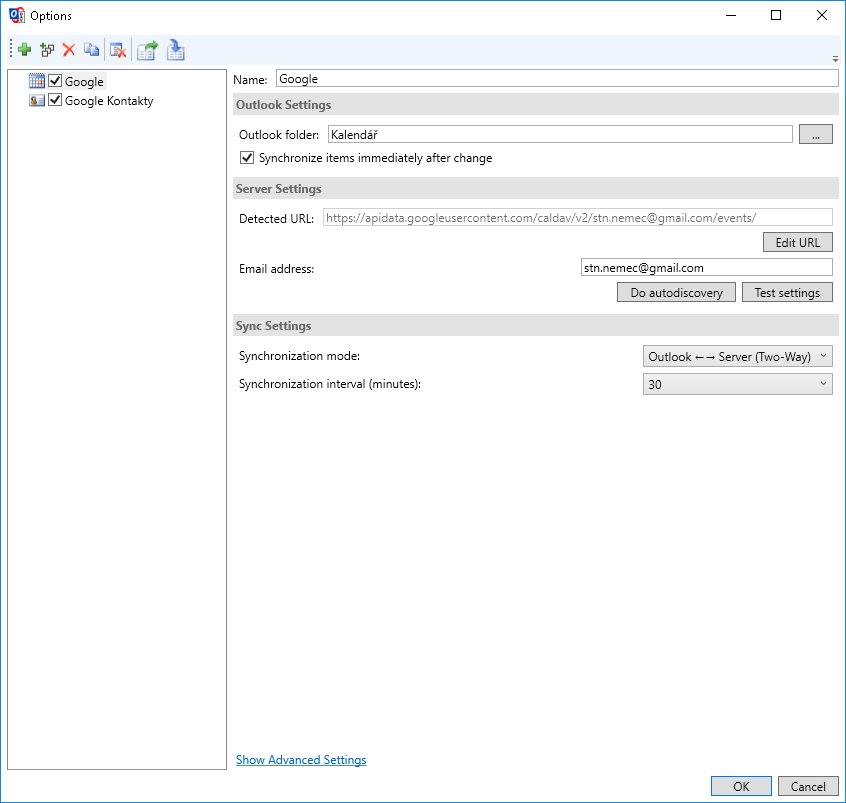Select the Google calendar profile in the tree
This screenshot has width=846, height=803.
click(84, 81)
